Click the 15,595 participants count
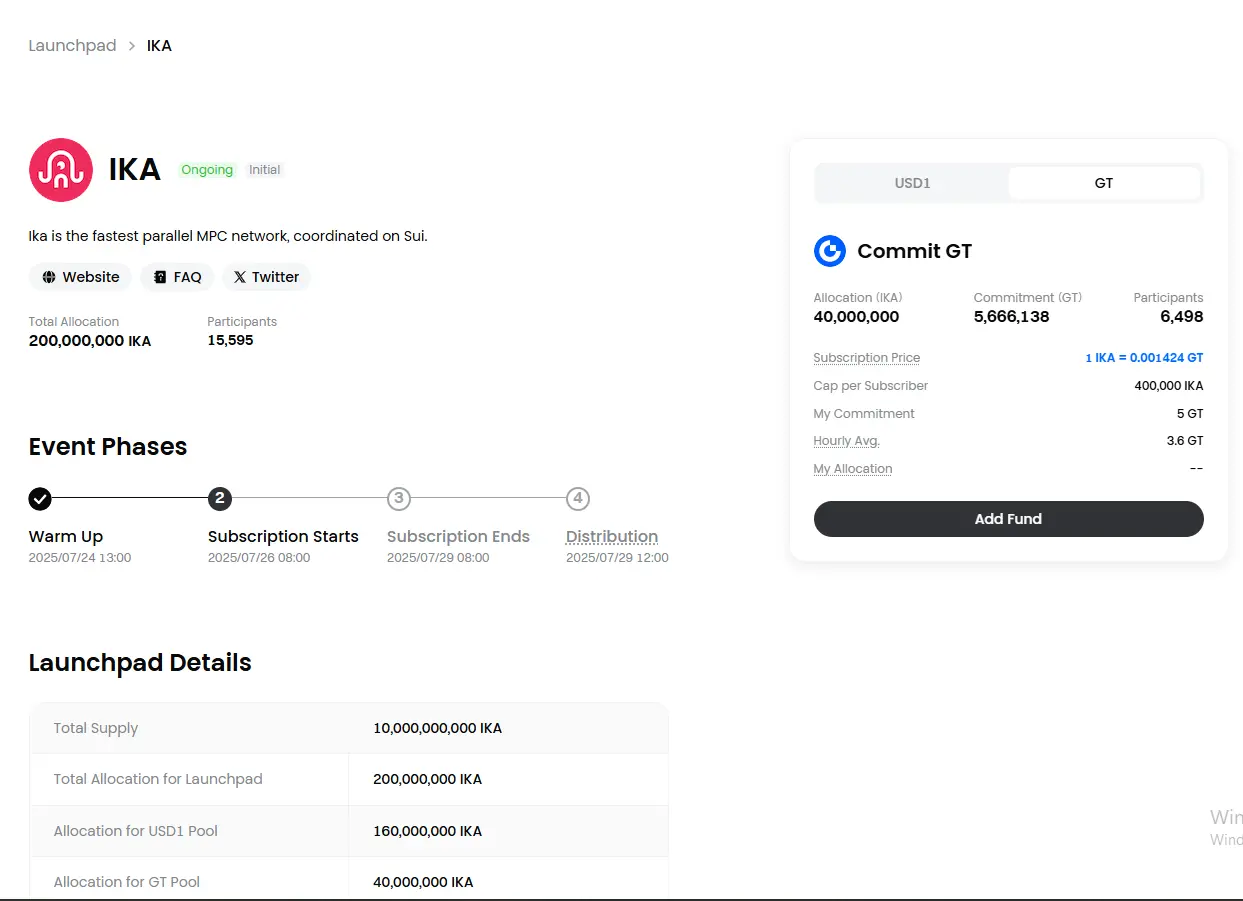 click(231, 340)
